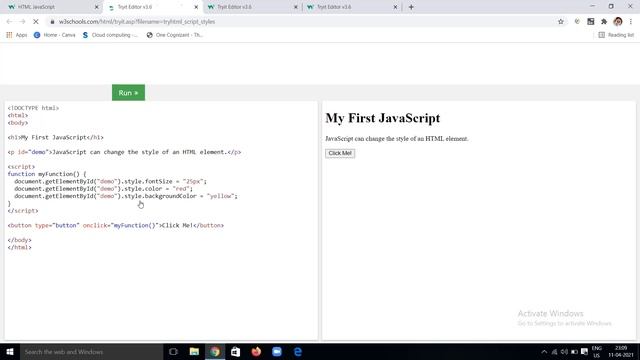Click the green Run button
Image resolution: width=640 pixels, height=360 pixels.
point(128,93)
